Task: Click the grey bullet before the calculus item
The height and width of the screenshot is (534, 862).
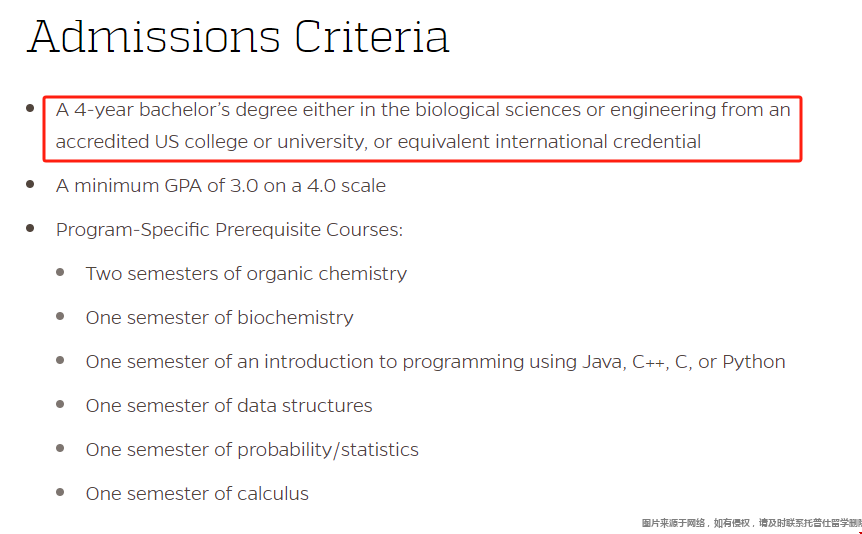Action: tap(60, 492)
